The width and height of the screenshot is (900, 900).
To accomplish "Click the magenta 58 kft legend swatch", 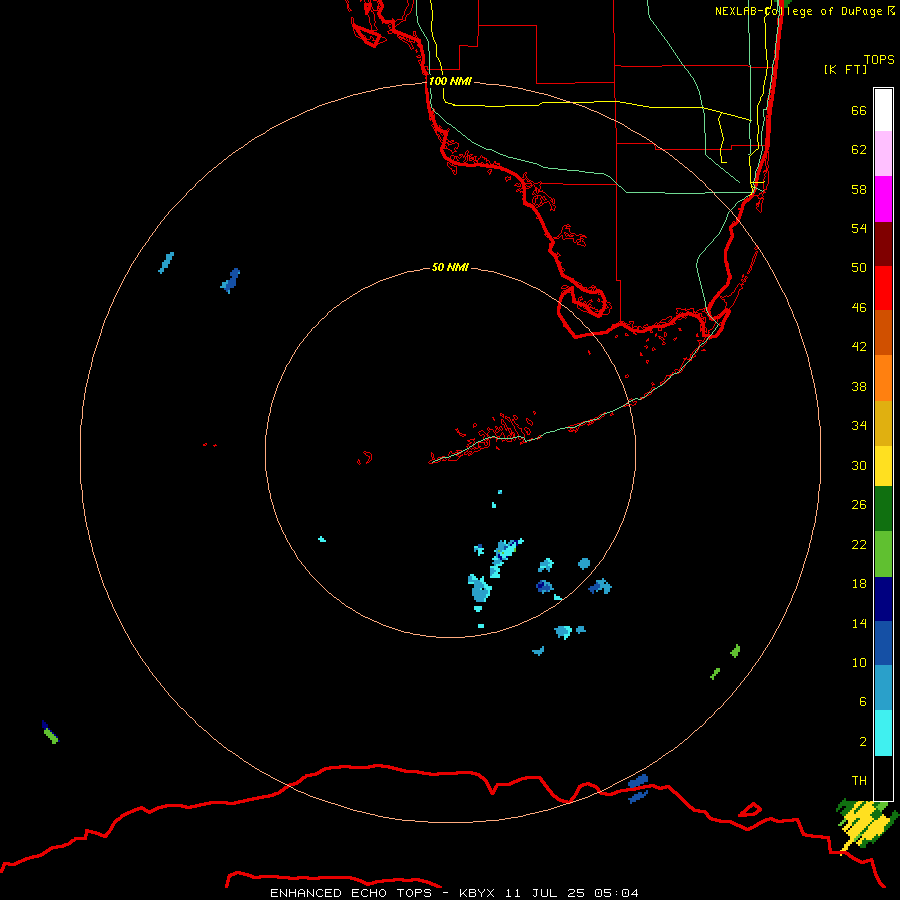I will (883, 199).
